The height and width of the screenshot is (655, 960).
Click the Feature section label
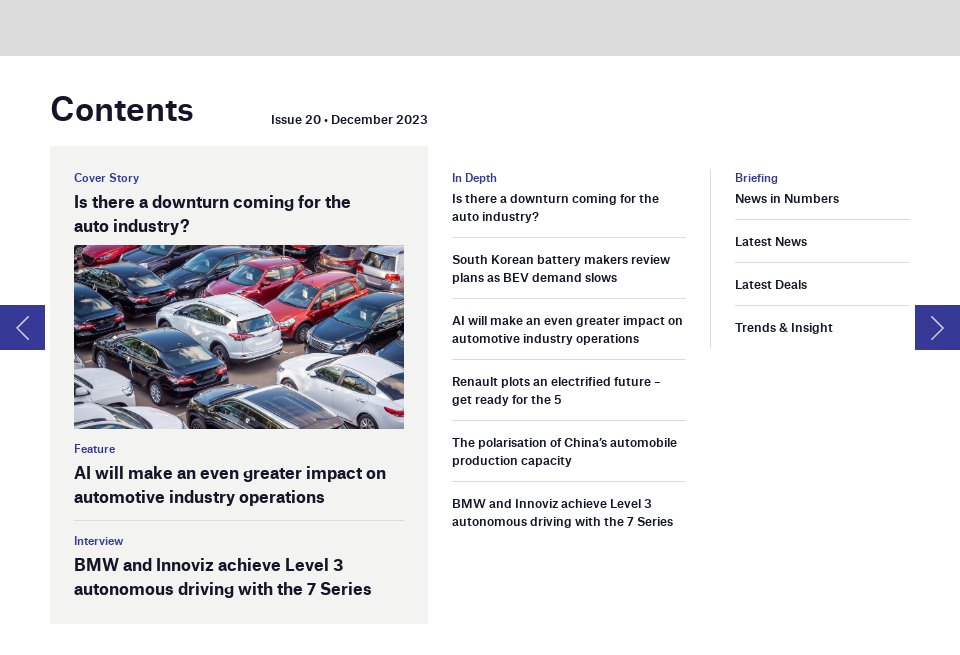coord(94,449)
